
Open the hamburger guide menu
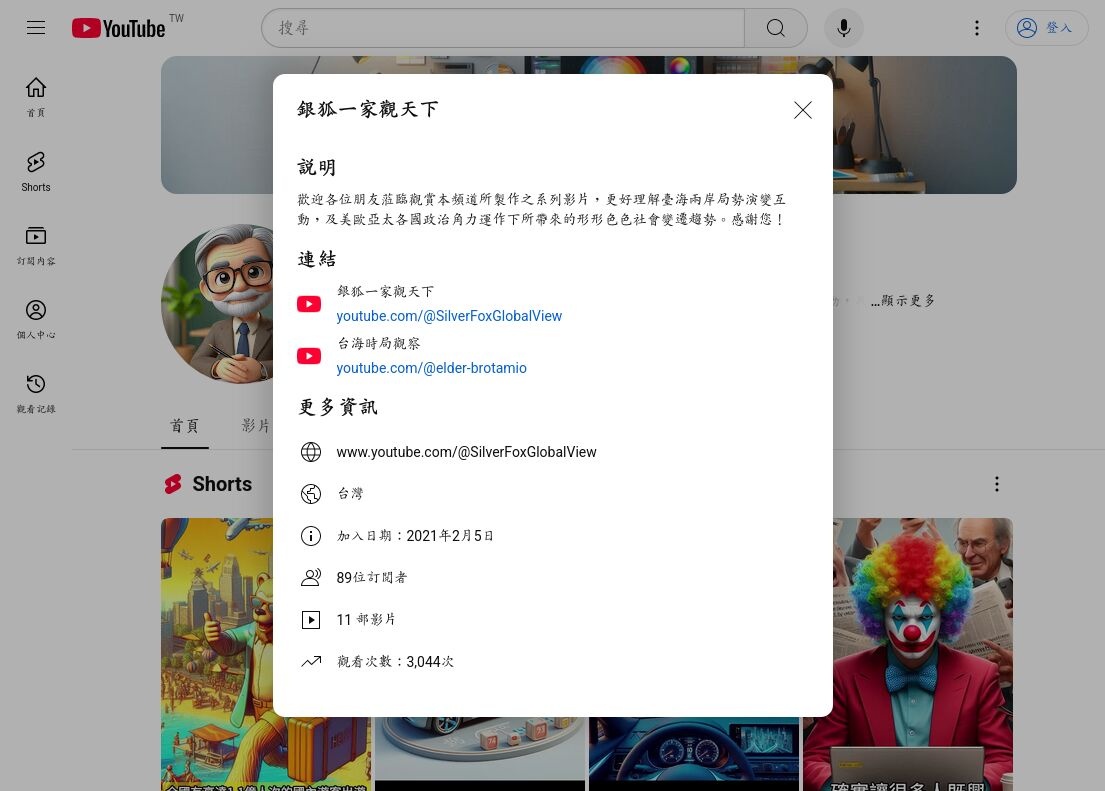coord(36,28)
